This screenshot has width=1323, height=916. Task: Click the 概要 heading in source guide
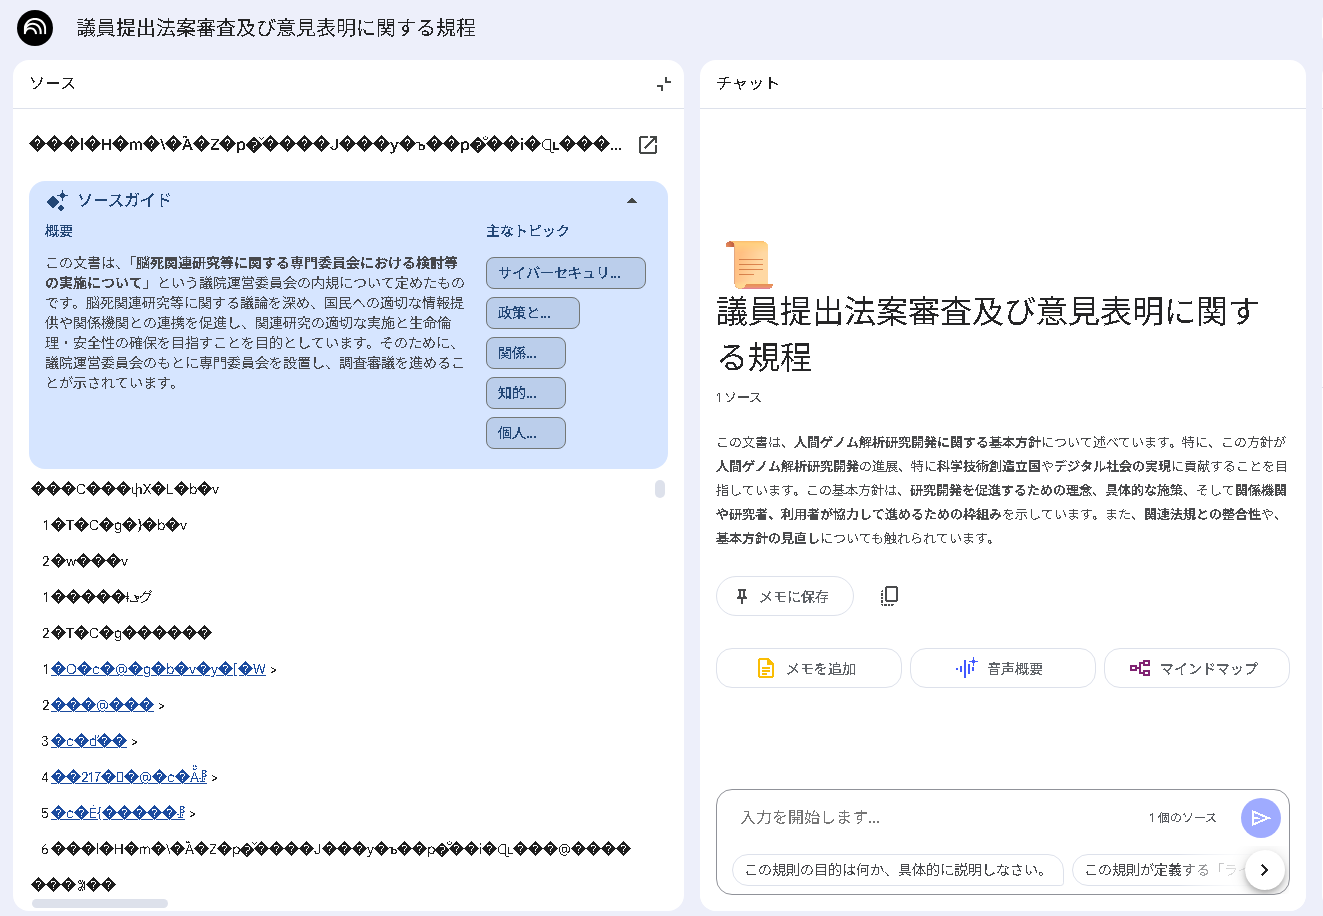click(x=59, y=231)
